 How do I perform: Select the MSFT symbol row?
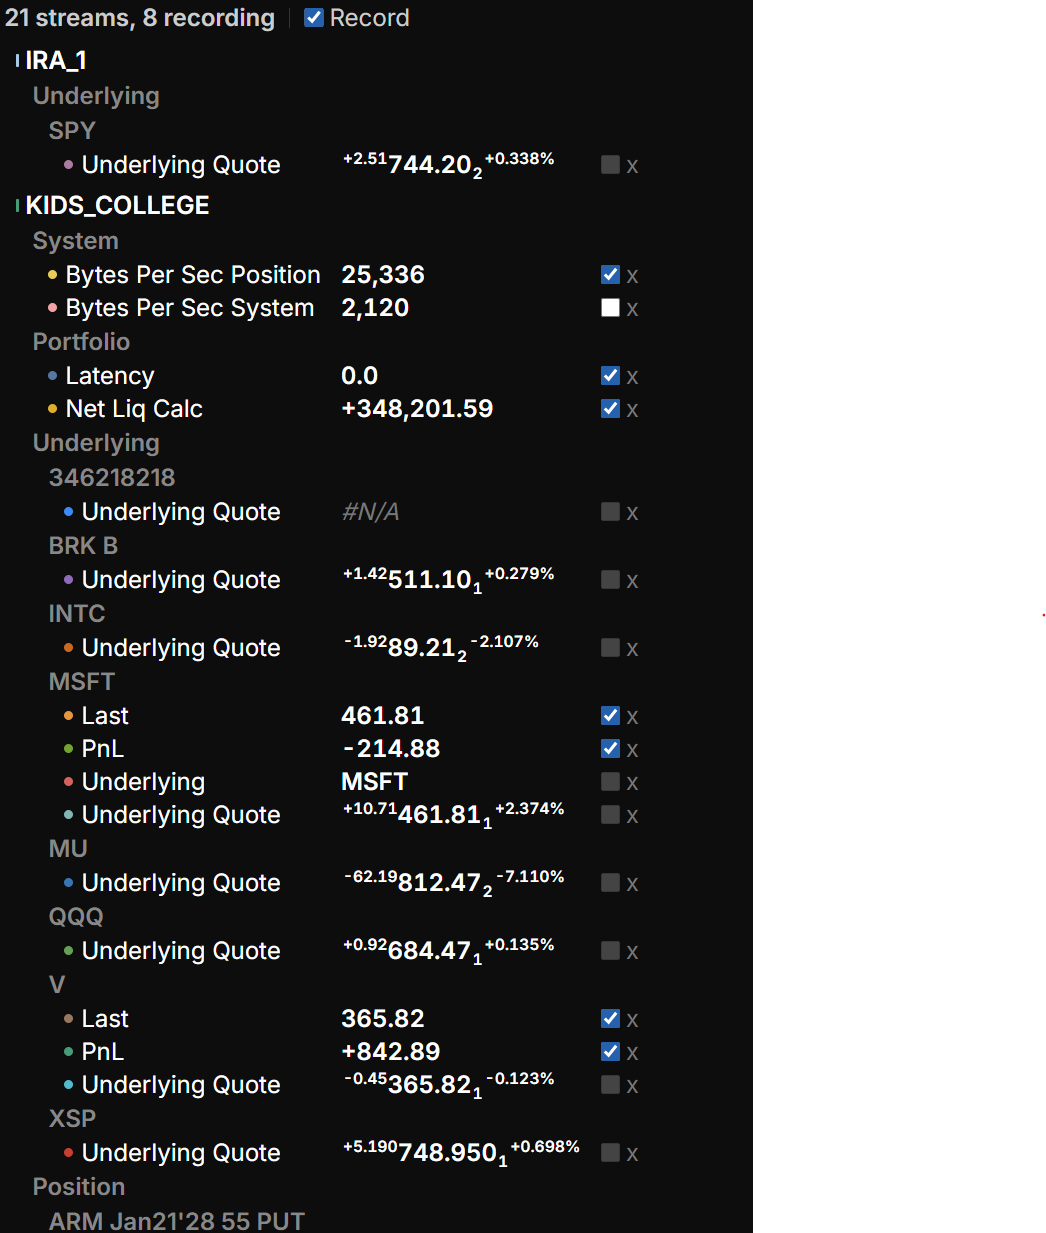(x=82, y=682)
